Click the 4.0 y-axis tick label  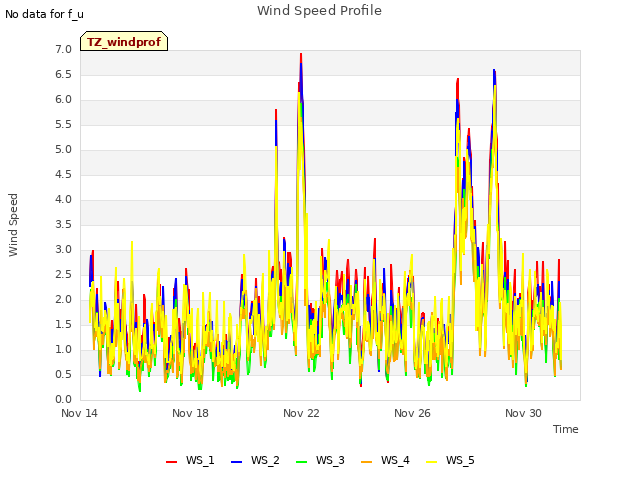pos(63,200)
